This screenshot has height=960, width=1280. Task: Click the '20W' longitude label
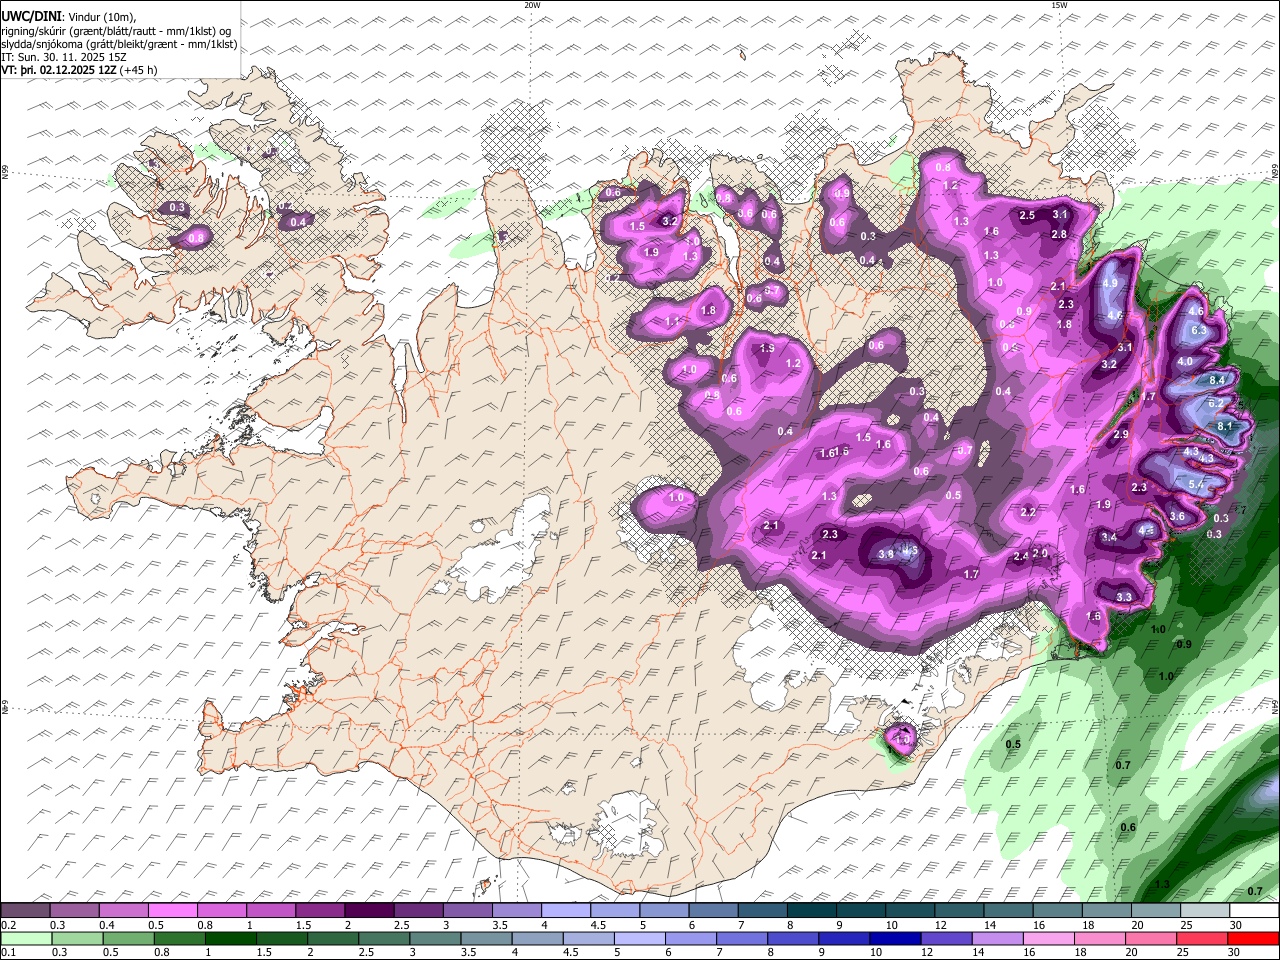pyautogui.click(x=532, y=5)
